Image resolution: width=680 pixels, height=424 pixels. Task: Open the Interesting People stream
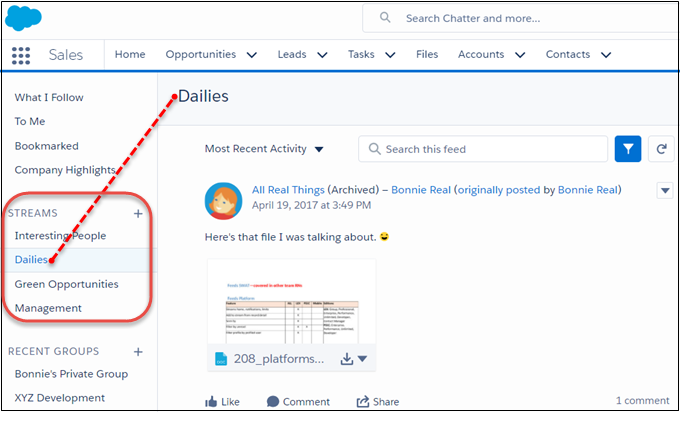click(x=60, y=236)
